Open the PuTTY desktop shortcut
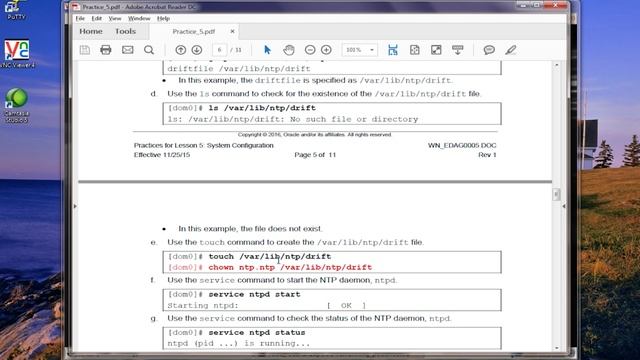This screenshot has height=360, width=640. [x=16, y=10]
